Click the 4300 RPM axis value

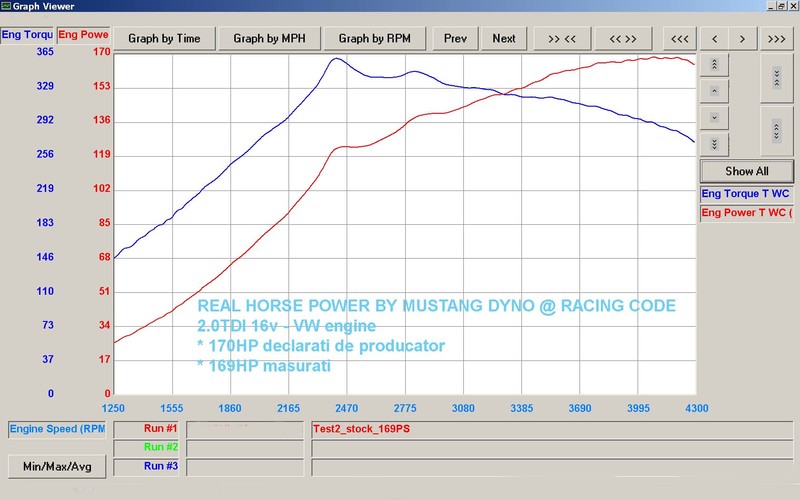coord(697,408)
